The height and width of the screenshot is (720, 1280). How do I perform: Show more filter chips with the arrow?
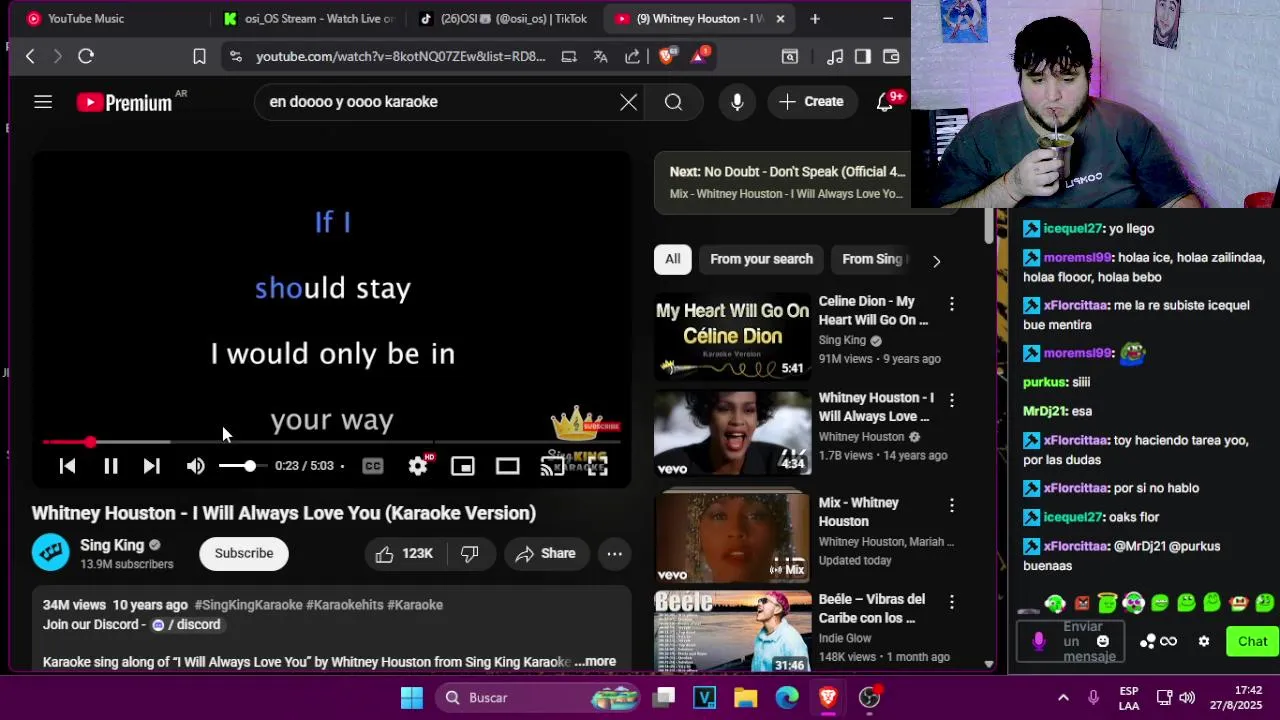(936, 261)
